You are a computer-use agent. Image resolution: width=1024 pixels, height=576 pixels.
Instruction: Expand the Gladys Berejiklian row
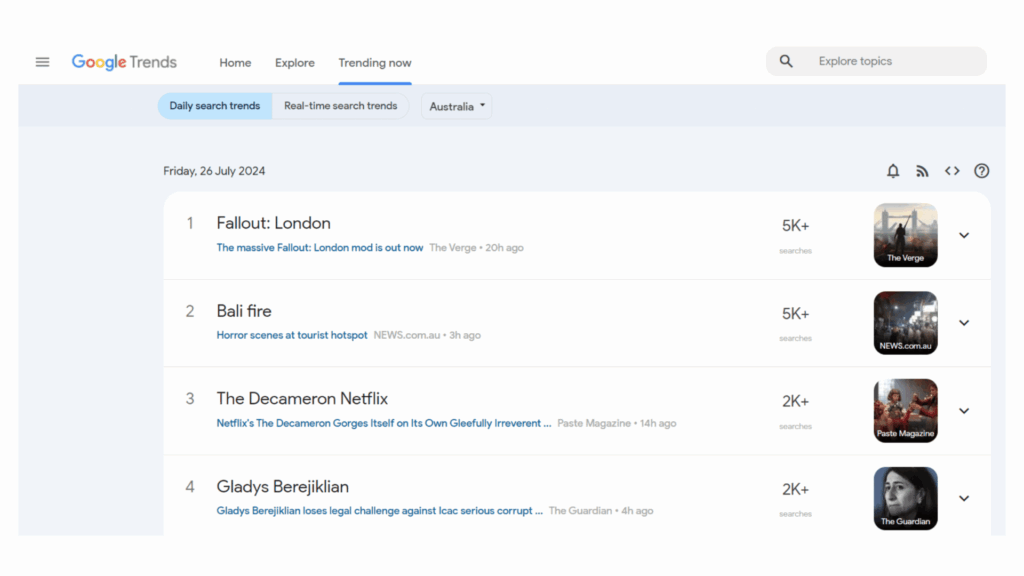click(964, 498)
